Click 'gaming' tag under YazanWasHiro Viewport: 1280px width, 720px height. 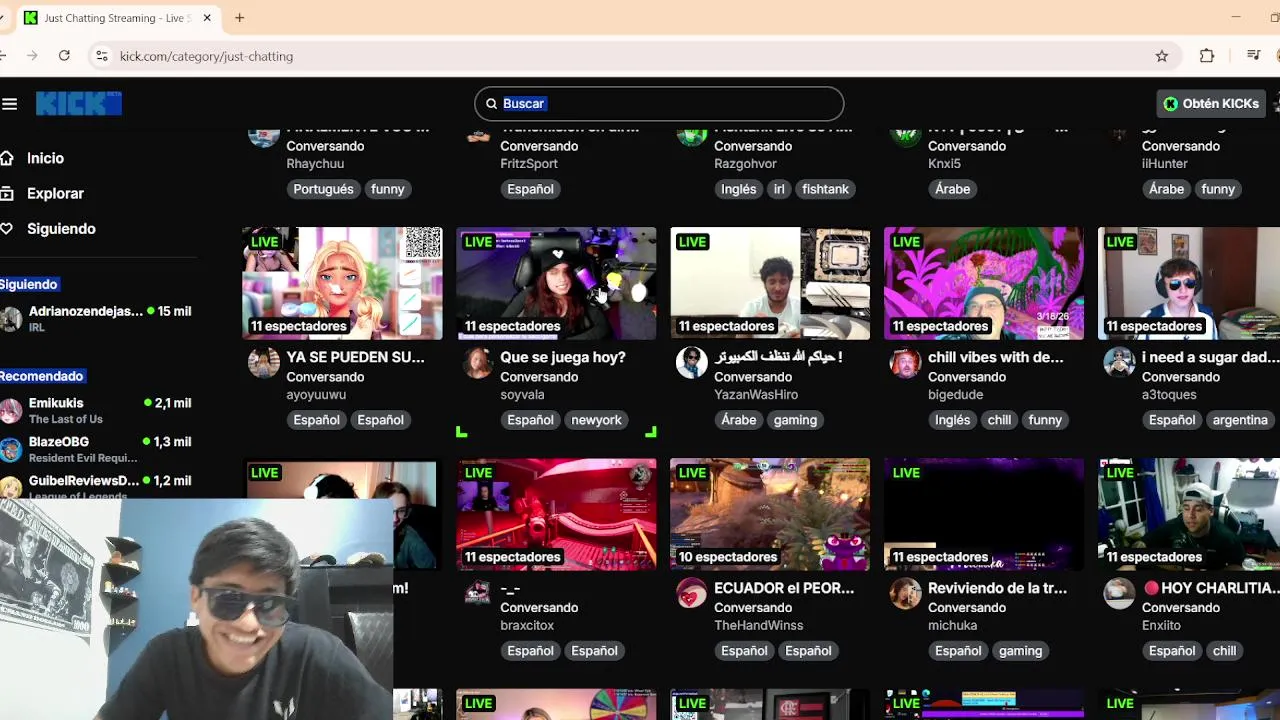(x=795, y=420)
